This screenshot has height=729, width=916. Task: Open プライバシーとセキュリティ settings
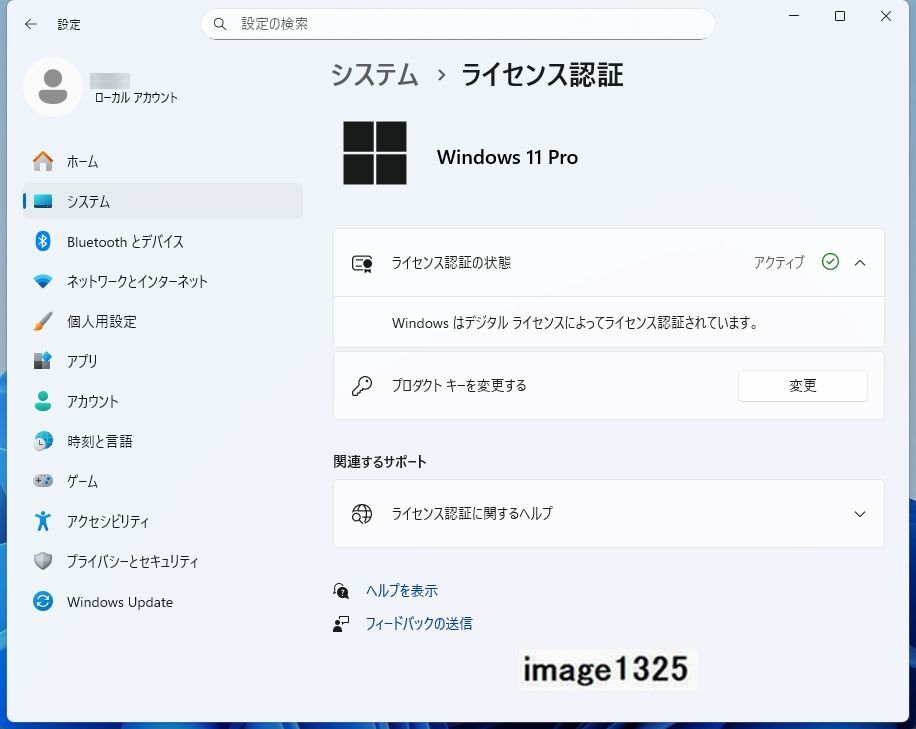pyautogui.click(x=162, y=561)
